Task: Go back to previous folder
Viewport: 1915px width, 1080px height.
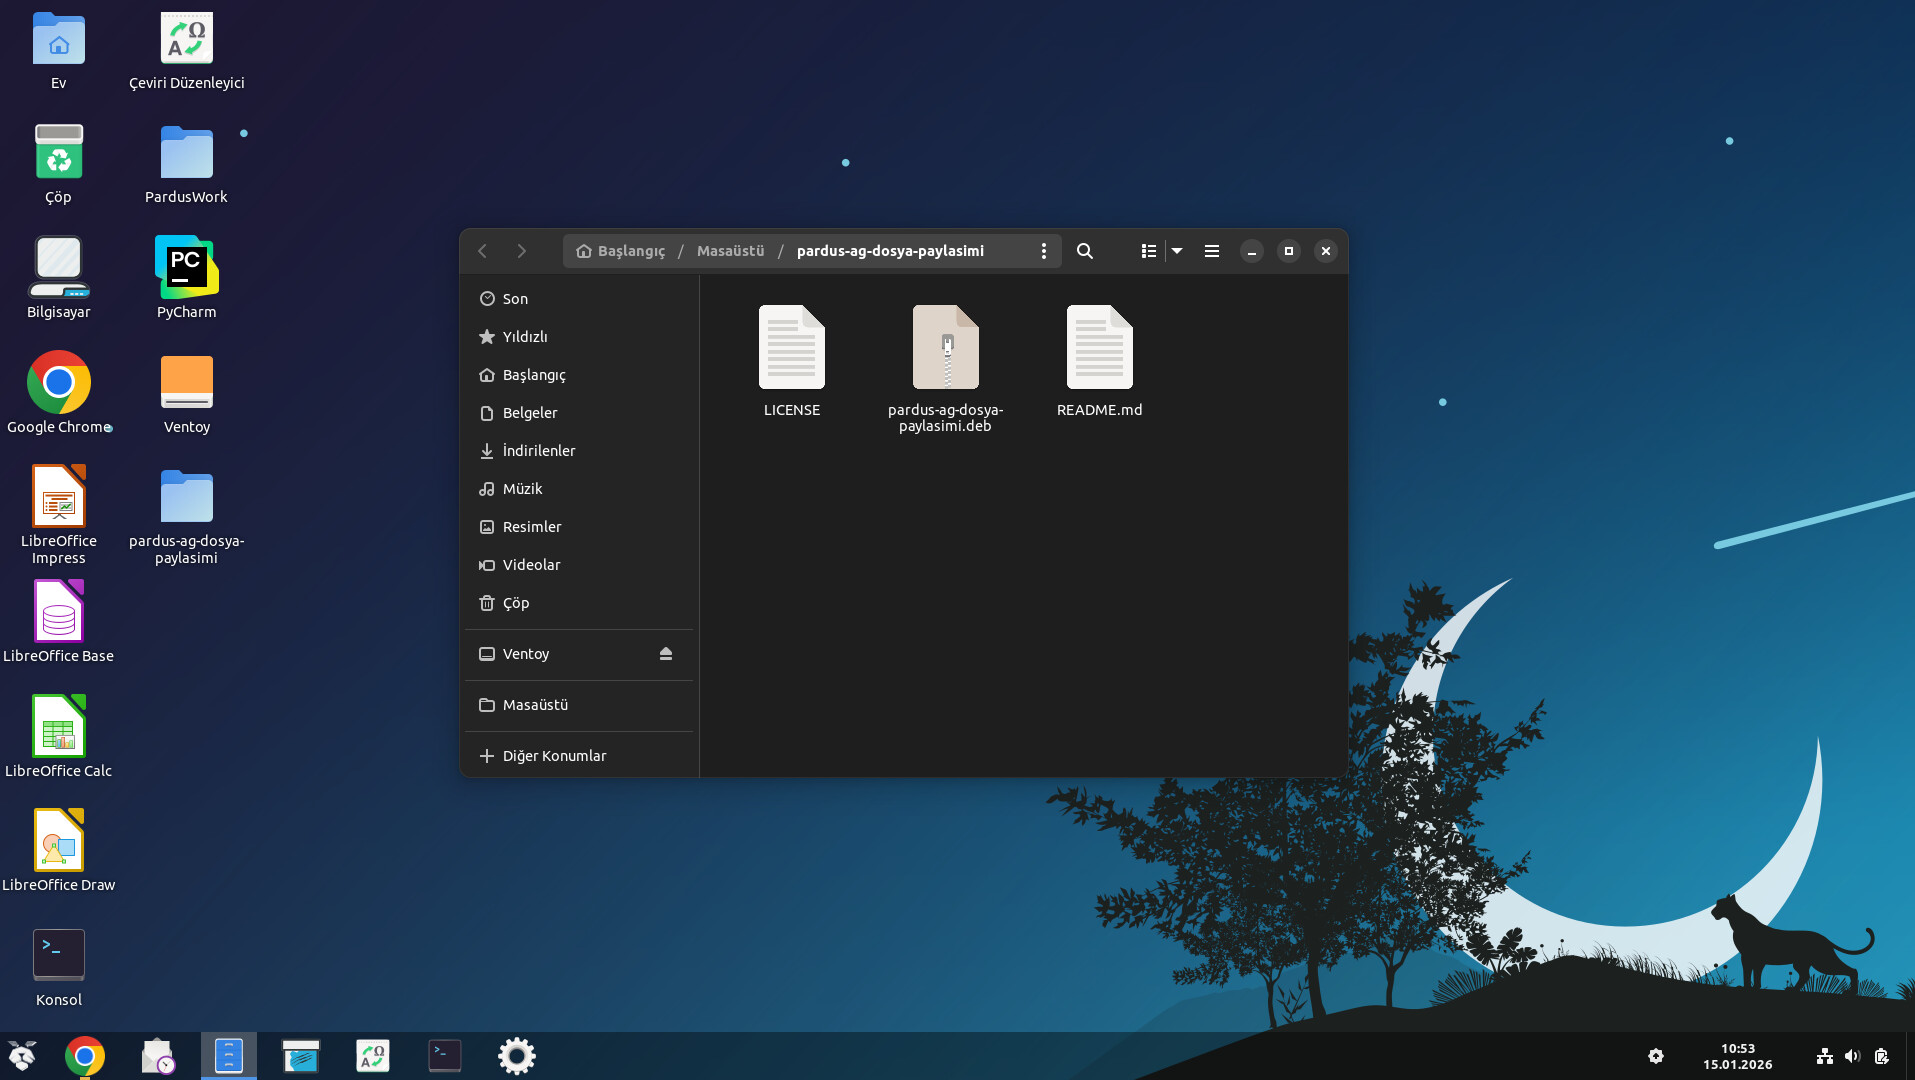Action: point(483,251)
